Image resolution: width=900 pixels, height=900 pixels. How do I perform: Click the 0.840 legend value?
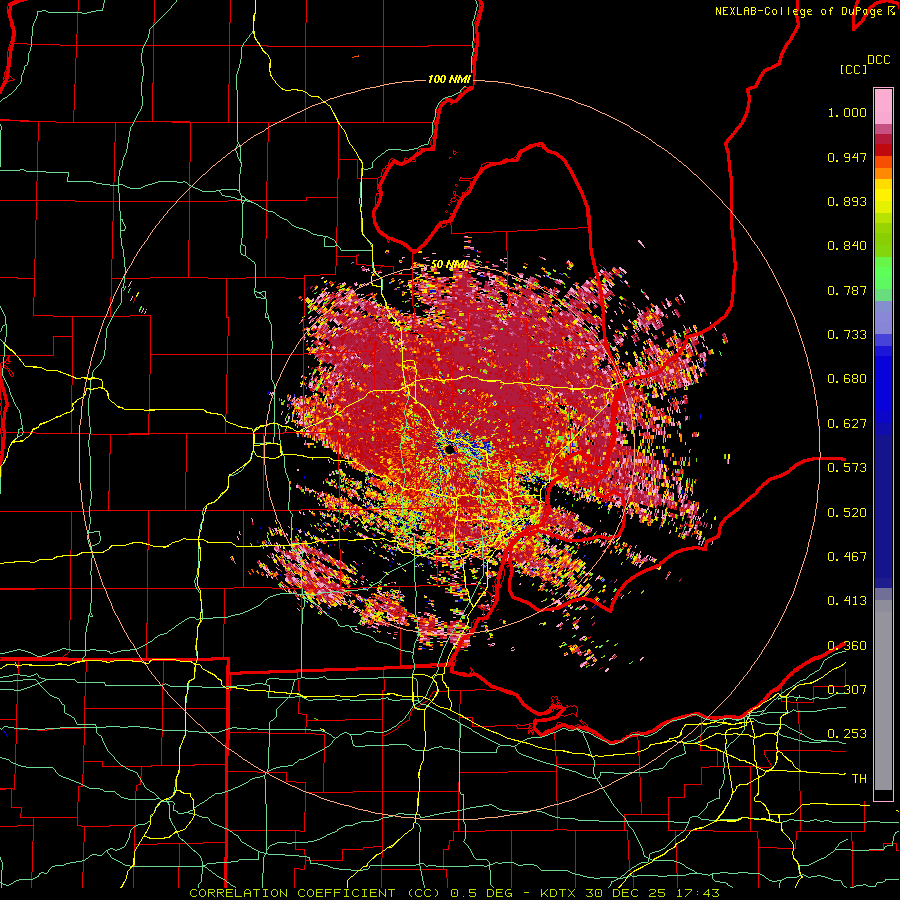pos(847,246)
